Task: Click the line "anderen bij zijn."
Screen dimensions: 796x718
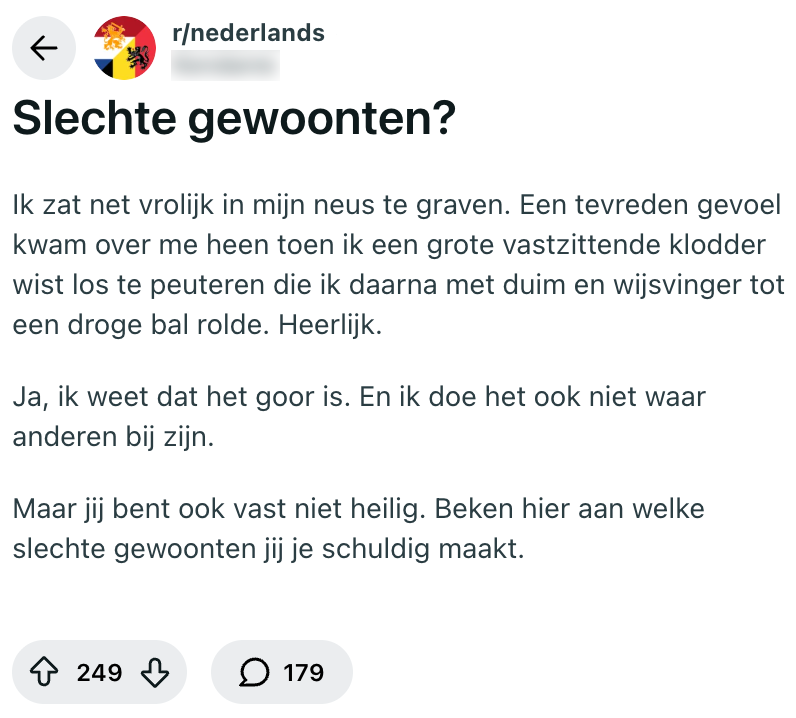Action: click(x=114, y=437)
